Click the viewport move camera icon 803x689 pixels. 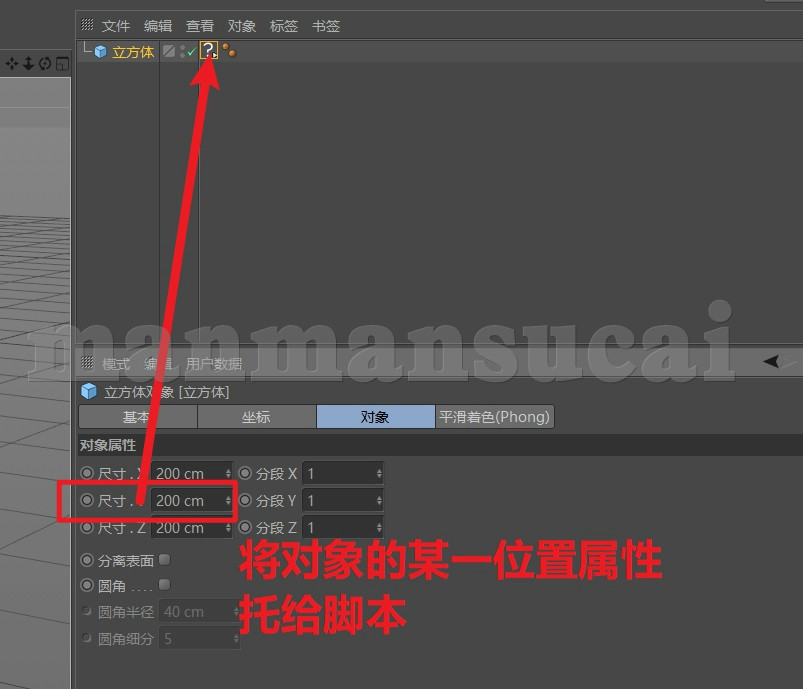[x=11, y=64]
